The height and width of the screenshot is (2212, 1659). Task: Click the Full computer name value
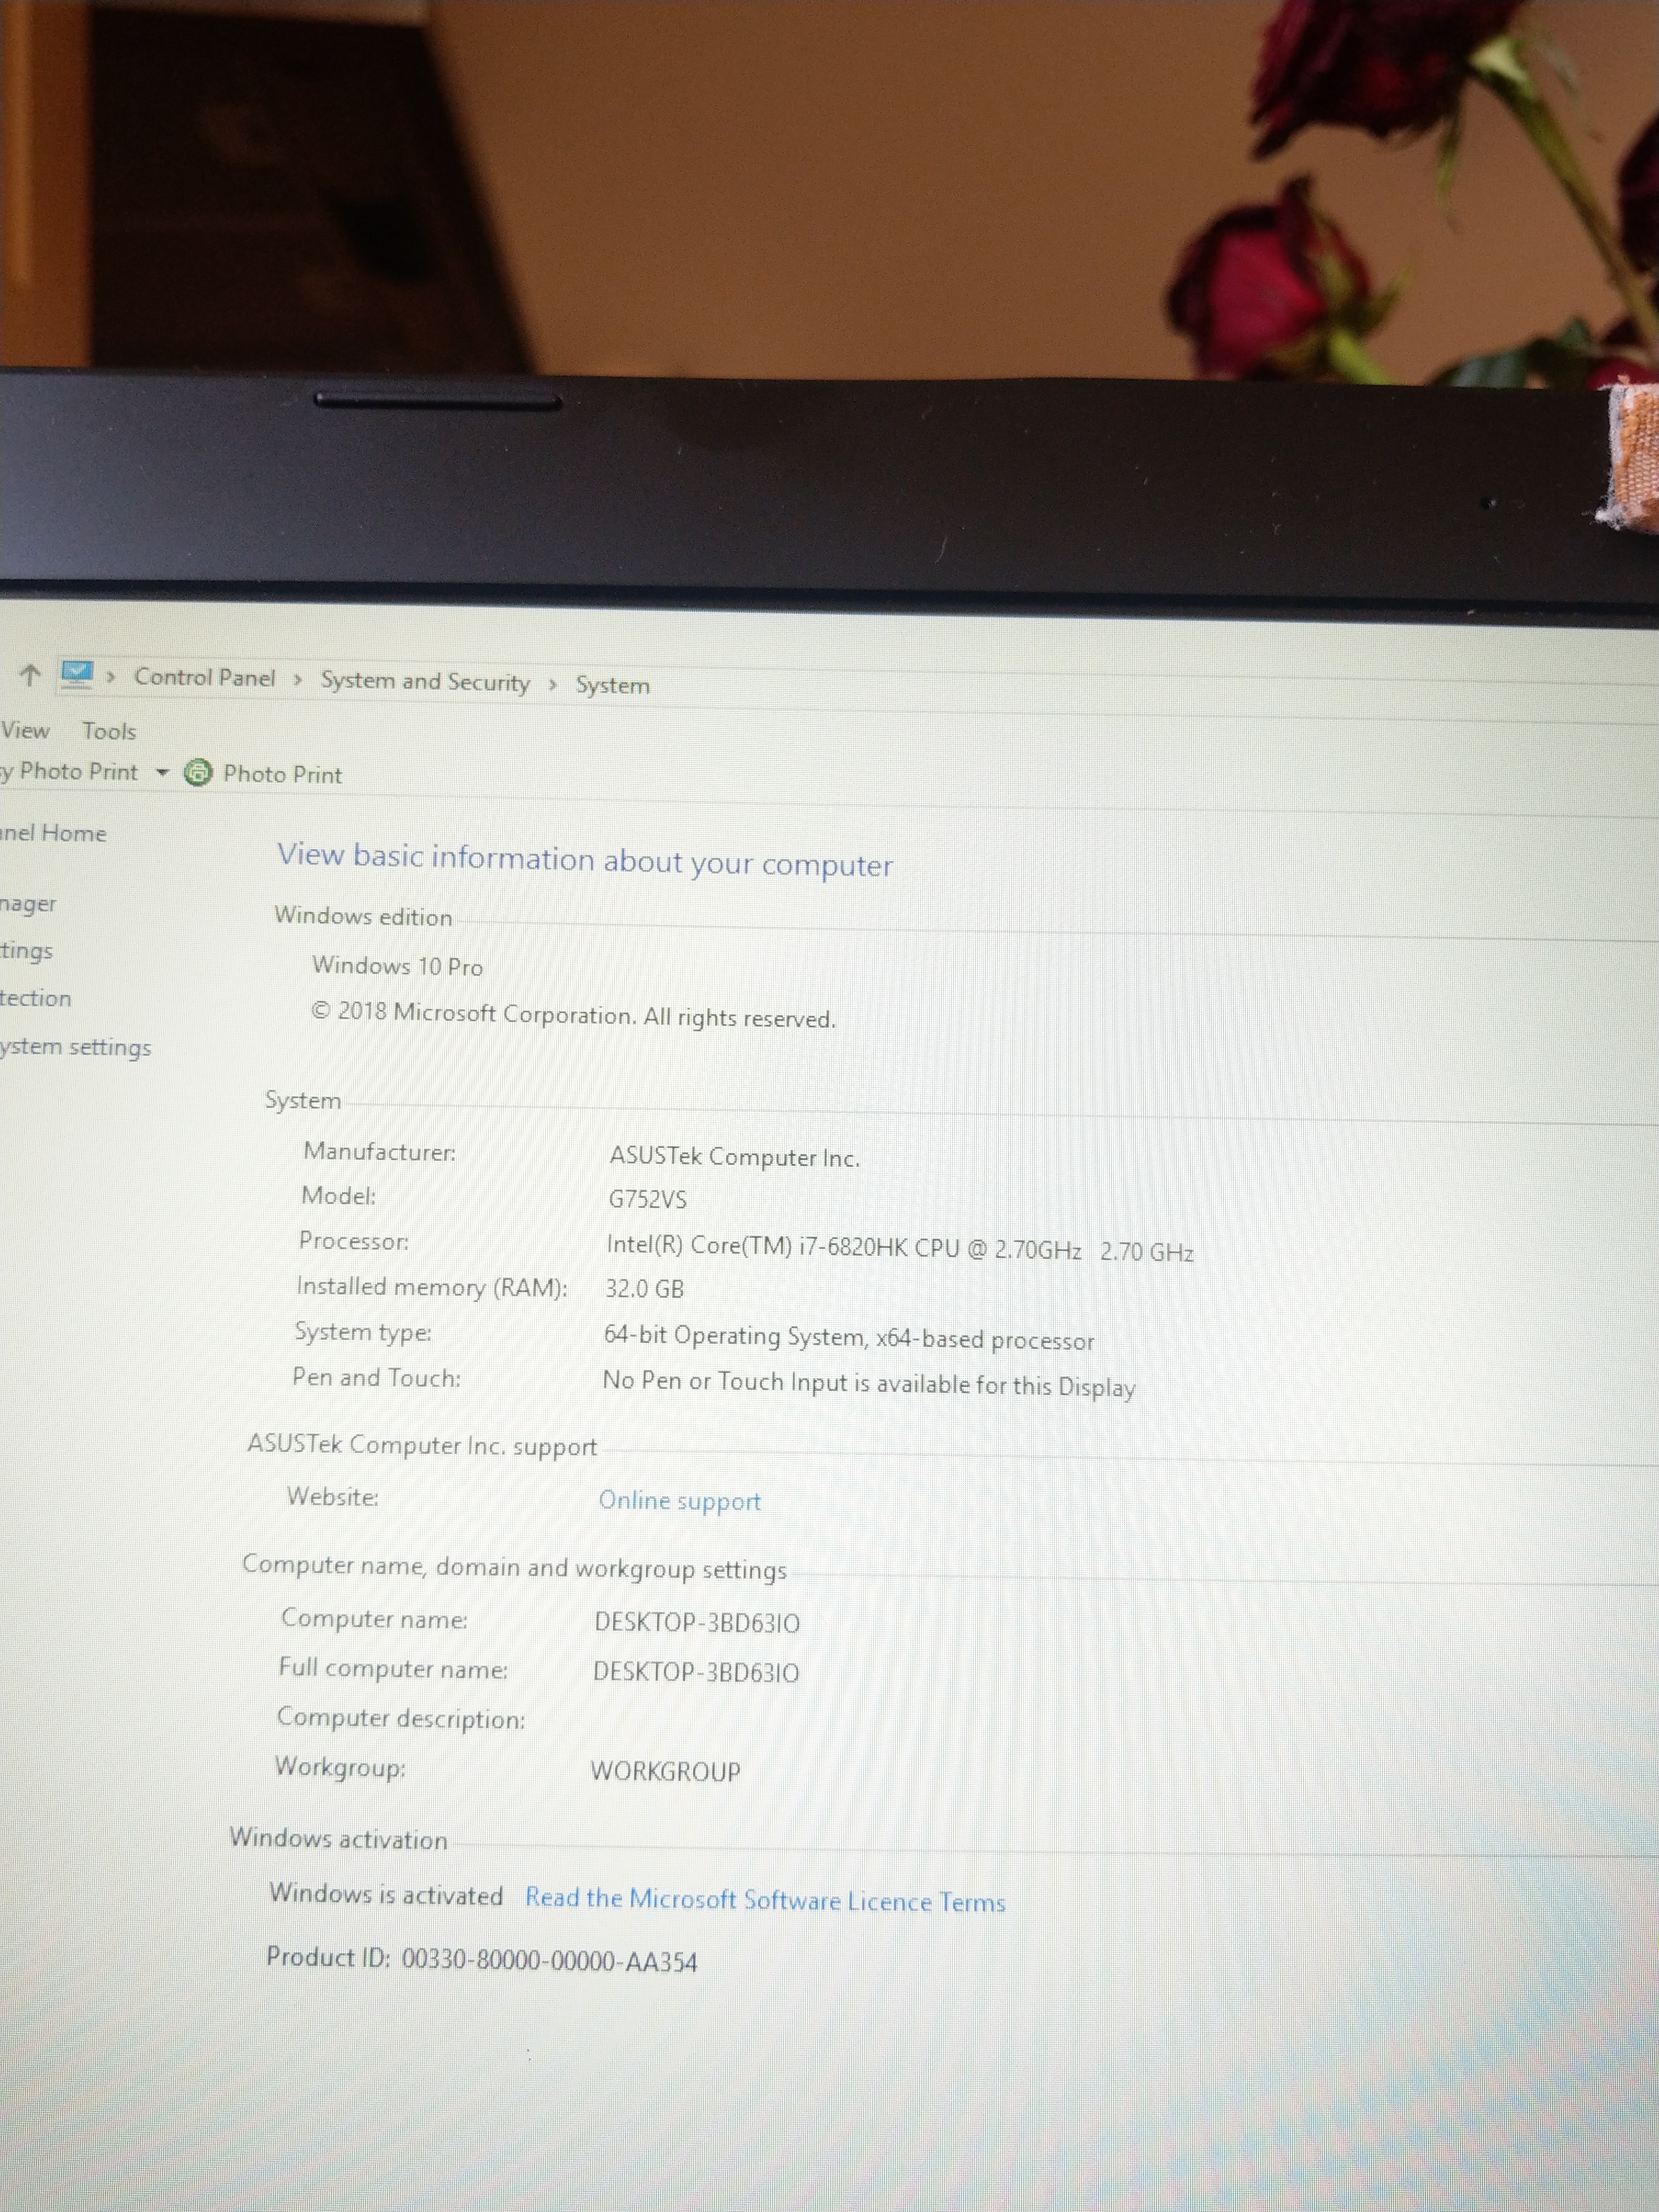pos(696,1672)
